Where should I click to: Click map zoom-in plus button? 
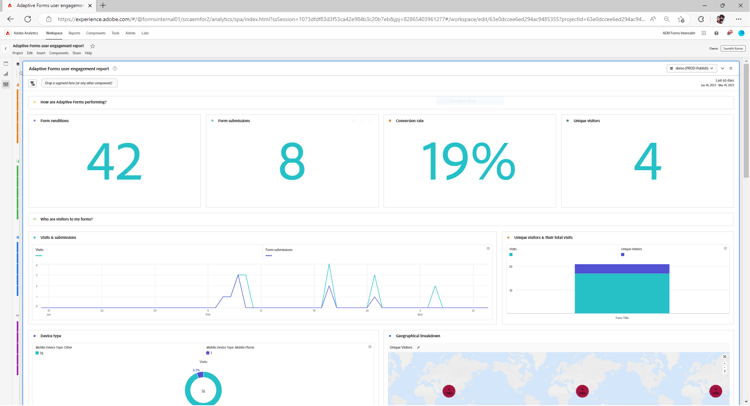(725, 363)
